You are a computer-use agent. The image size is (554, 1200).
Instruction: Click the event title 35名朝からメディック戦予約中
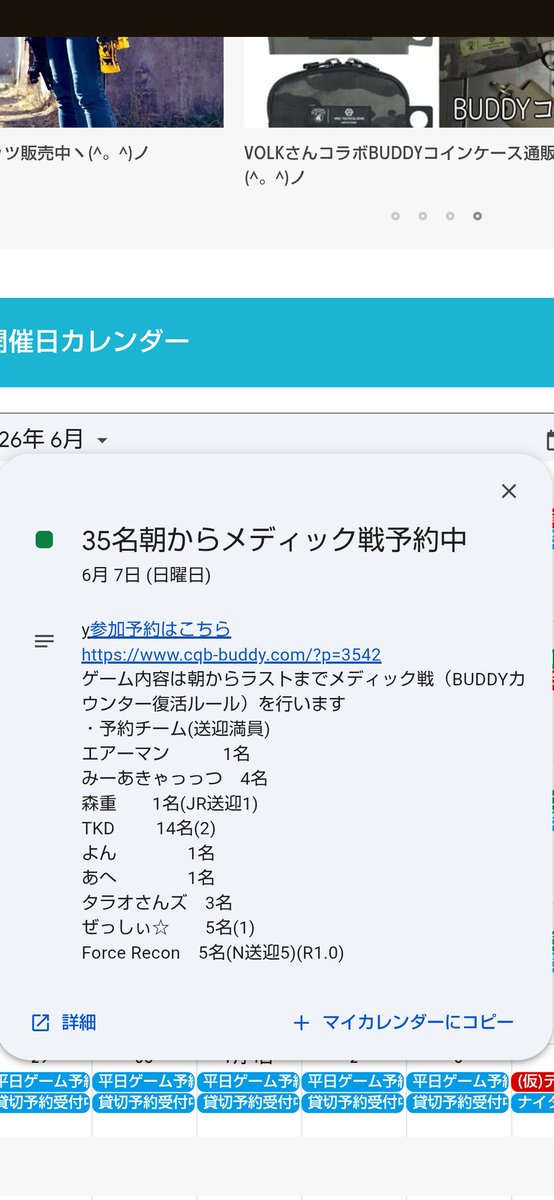pos(274,540)
